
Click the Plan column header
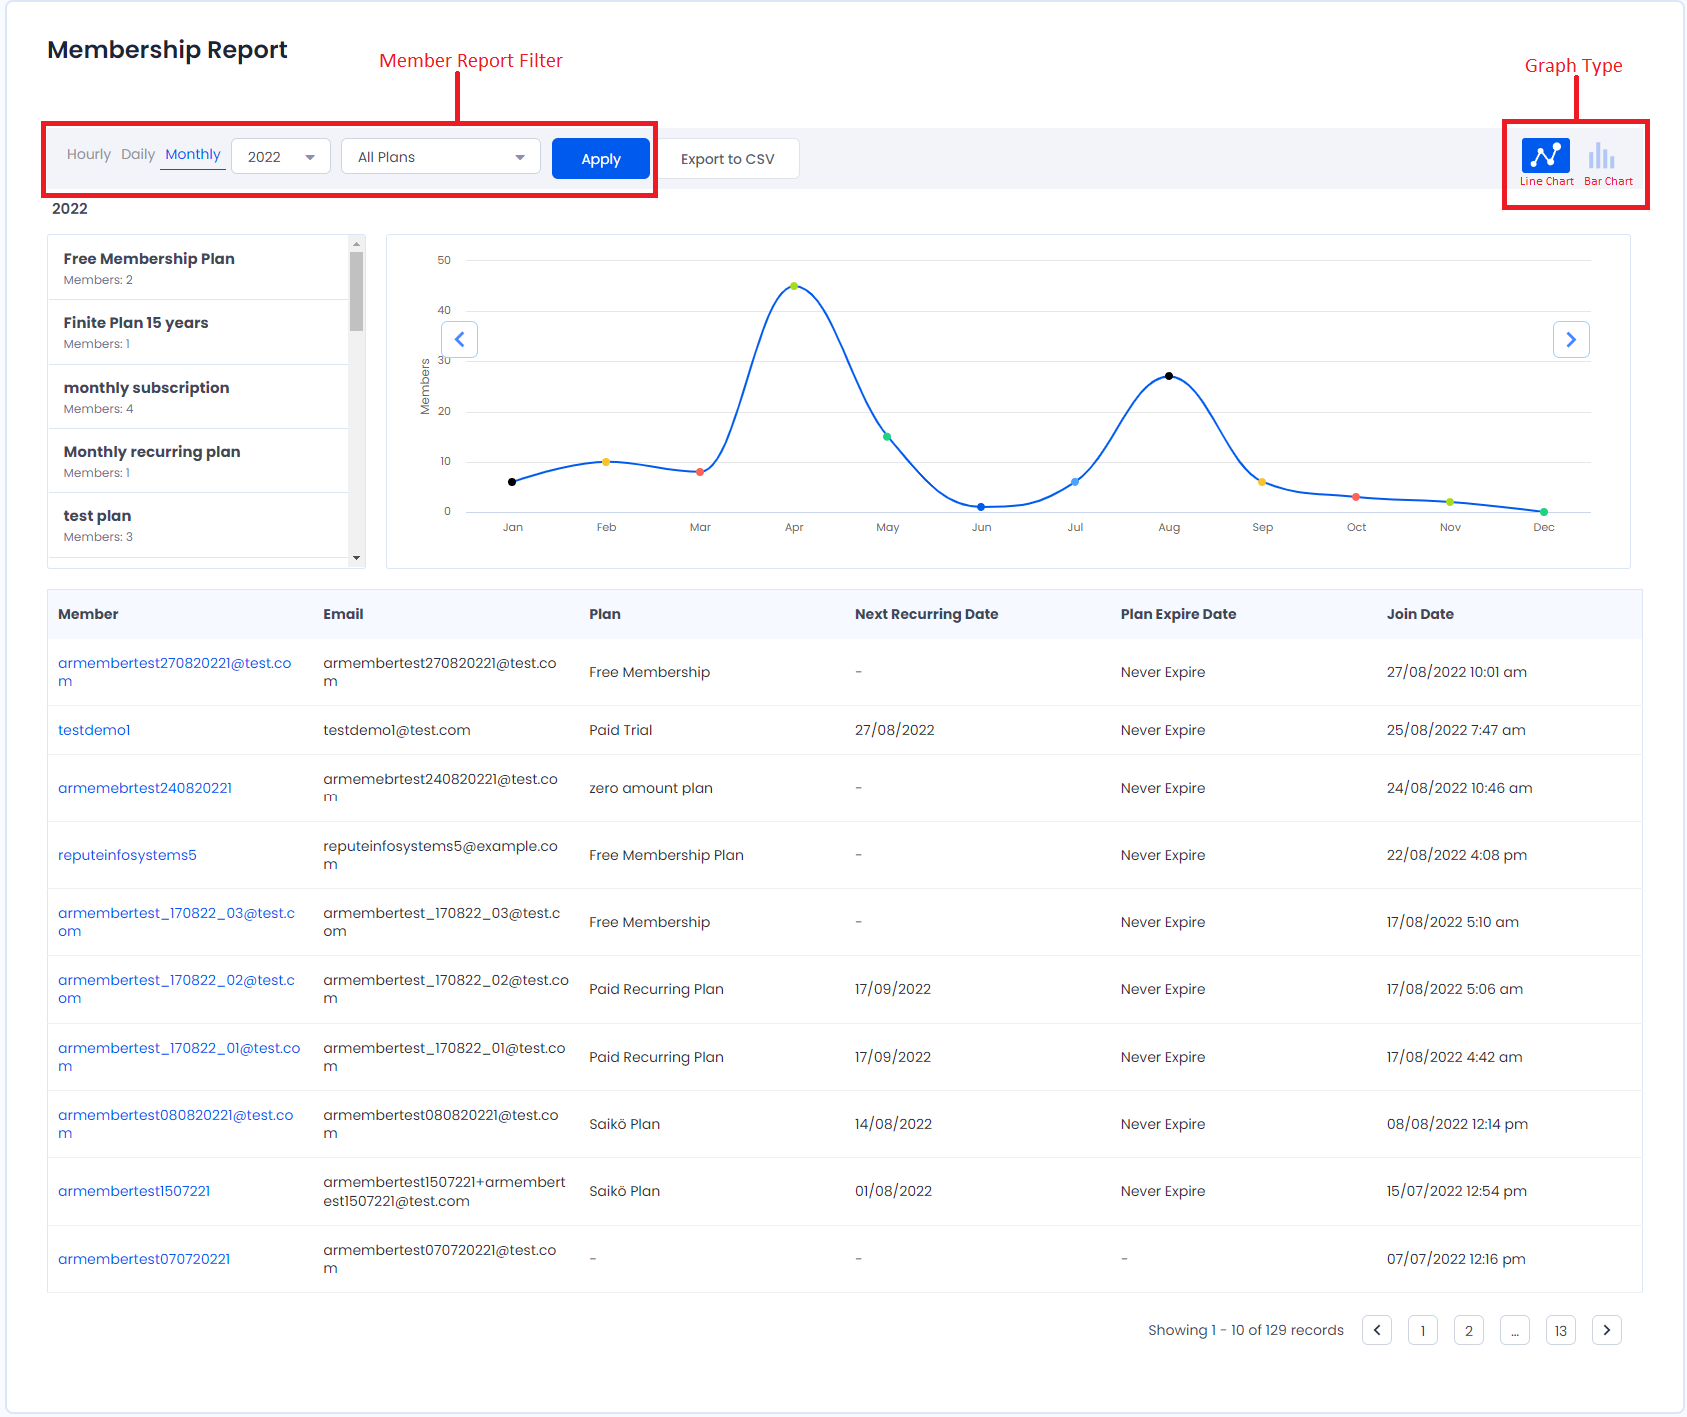tap(605, 614)
